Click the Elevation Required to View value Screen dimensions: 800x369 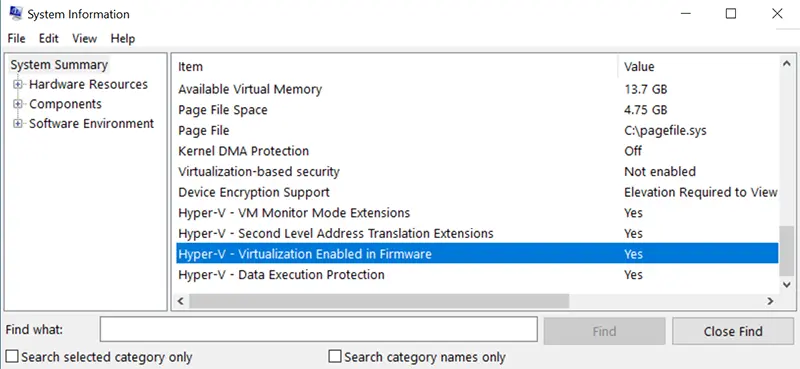[701, 192]
